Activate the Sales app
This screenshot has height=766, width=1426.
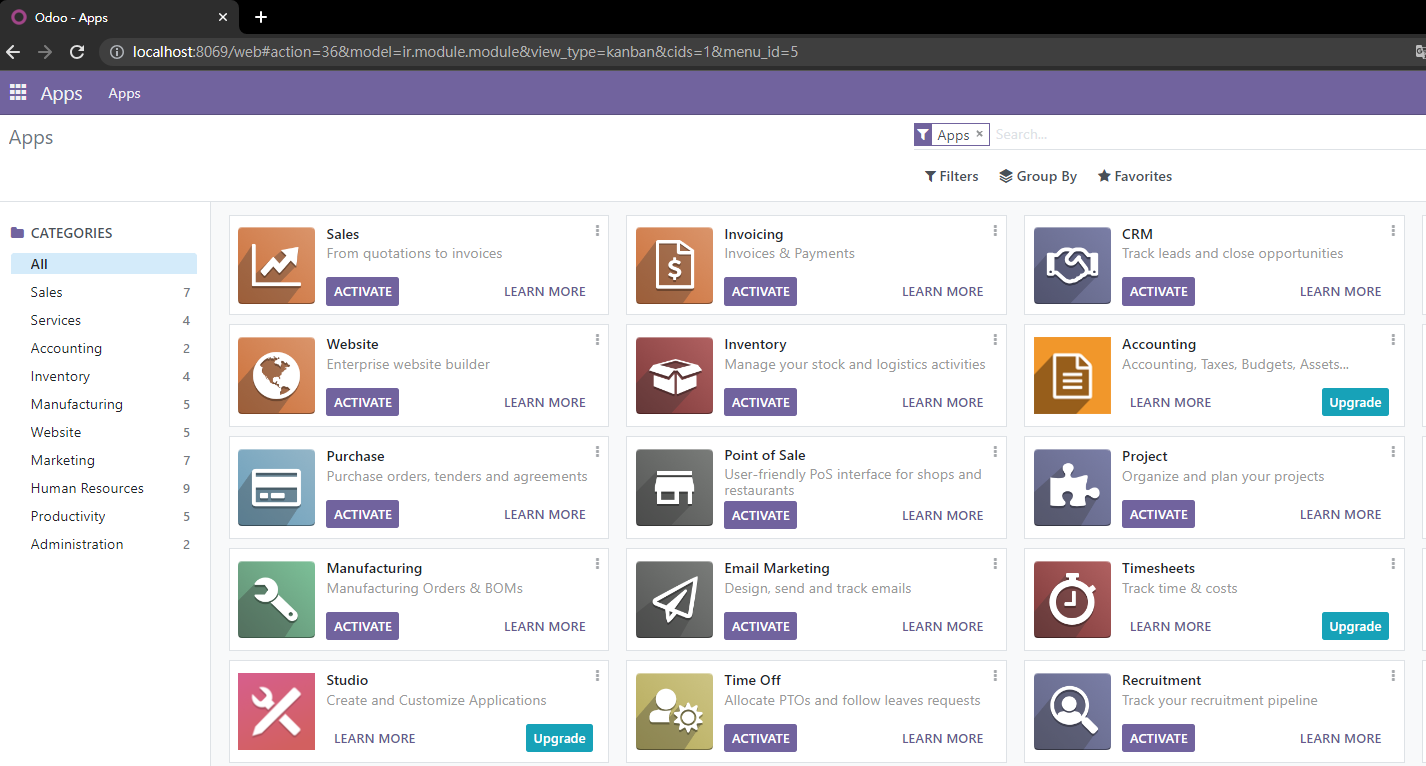[362, 291]
